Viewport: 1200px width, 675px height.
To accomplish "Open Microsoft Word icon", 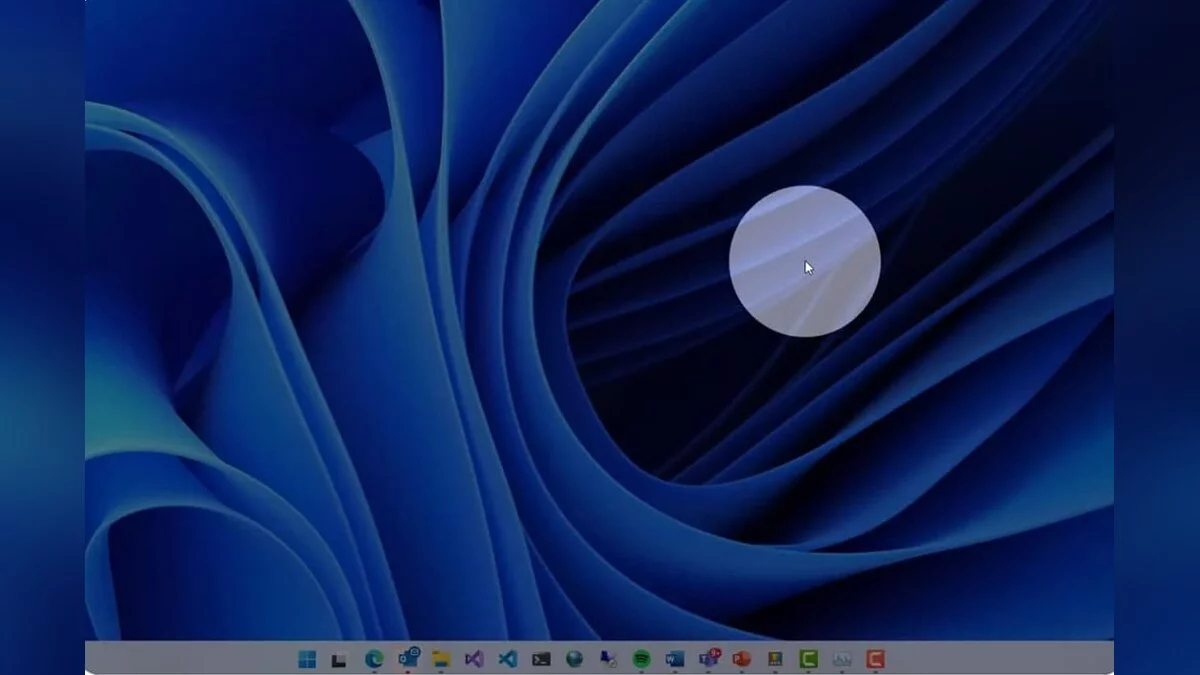I will (675, 659).
